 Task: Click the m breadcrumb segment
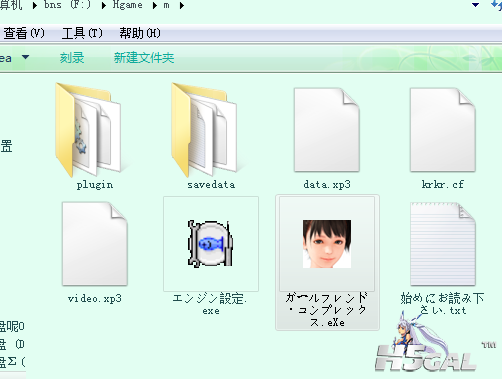pyautogui.click(x=166, y=5)
